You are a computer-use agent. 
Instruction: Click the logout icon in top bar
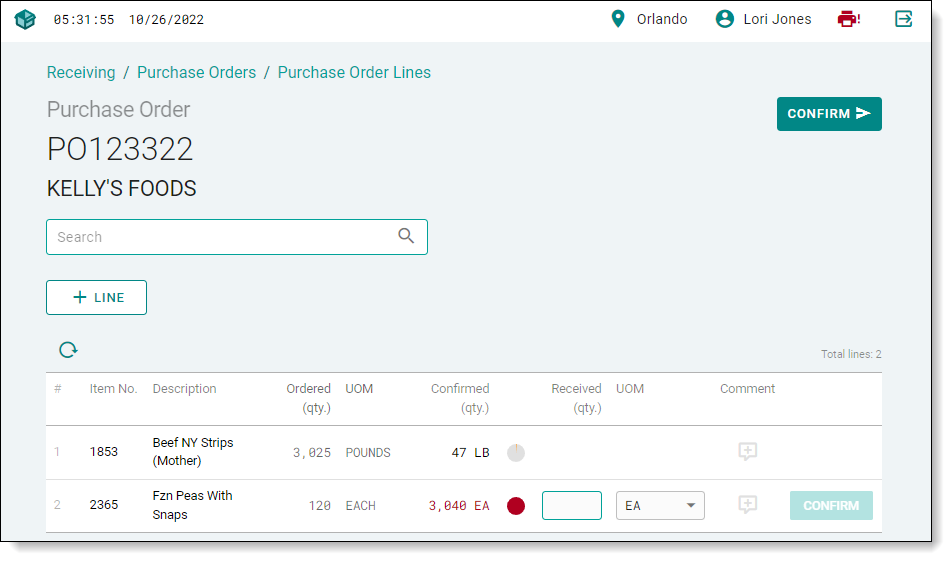point(904,19)
